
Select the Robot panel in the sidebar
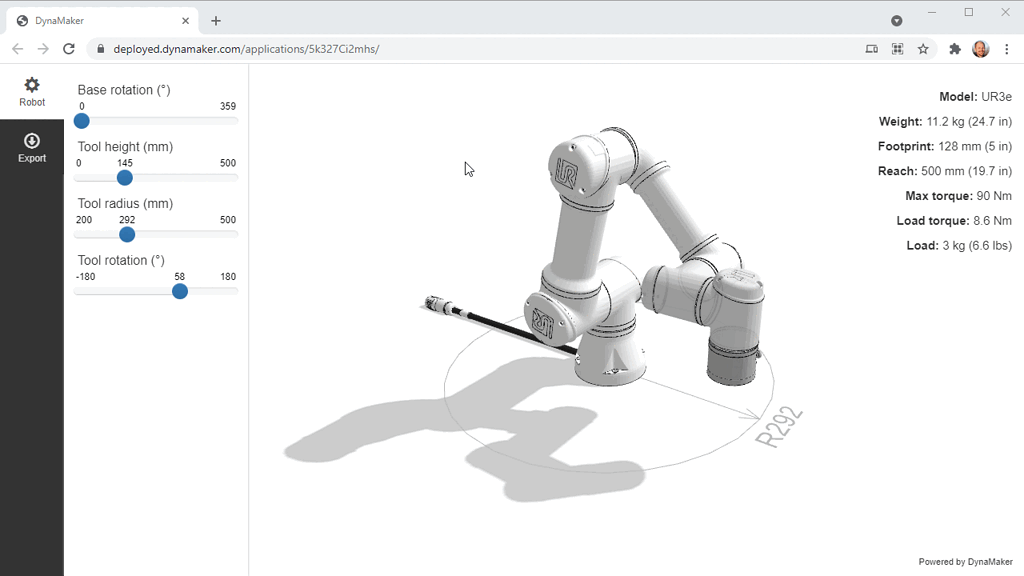pos(31,91)
